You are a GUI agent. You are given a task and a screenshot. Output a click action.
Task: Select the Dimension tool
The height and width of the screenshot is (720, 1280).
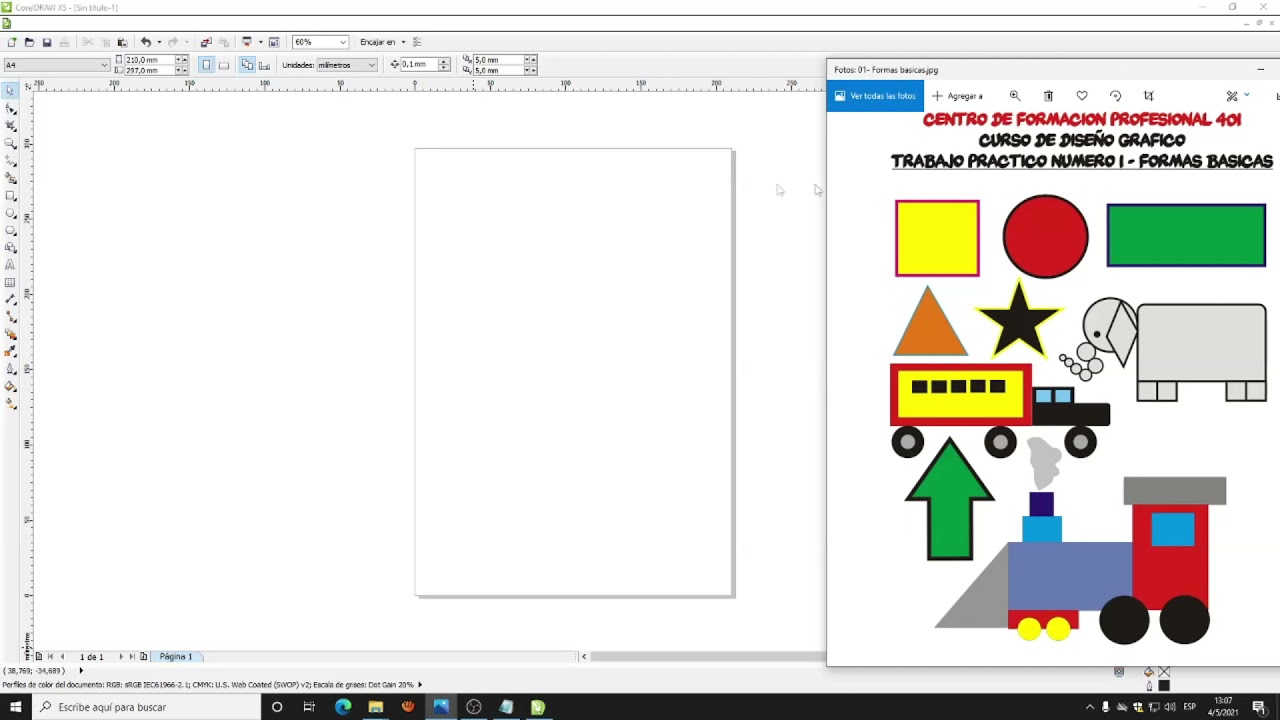11,300
